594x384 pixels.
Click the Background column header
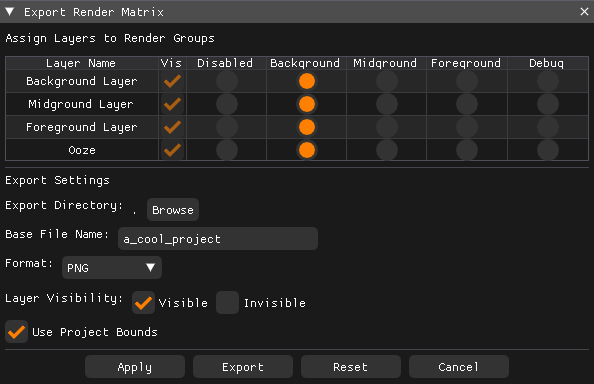coord(305,63)
